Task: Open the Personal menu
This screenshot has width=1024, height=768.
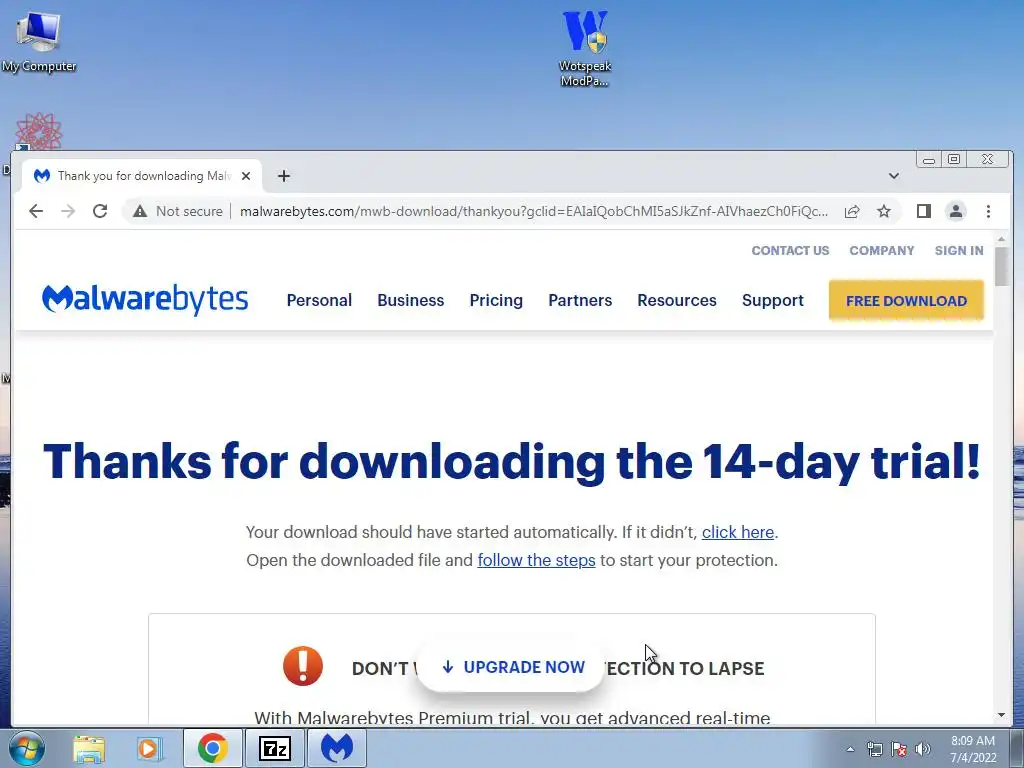Action: pos(319,300)
